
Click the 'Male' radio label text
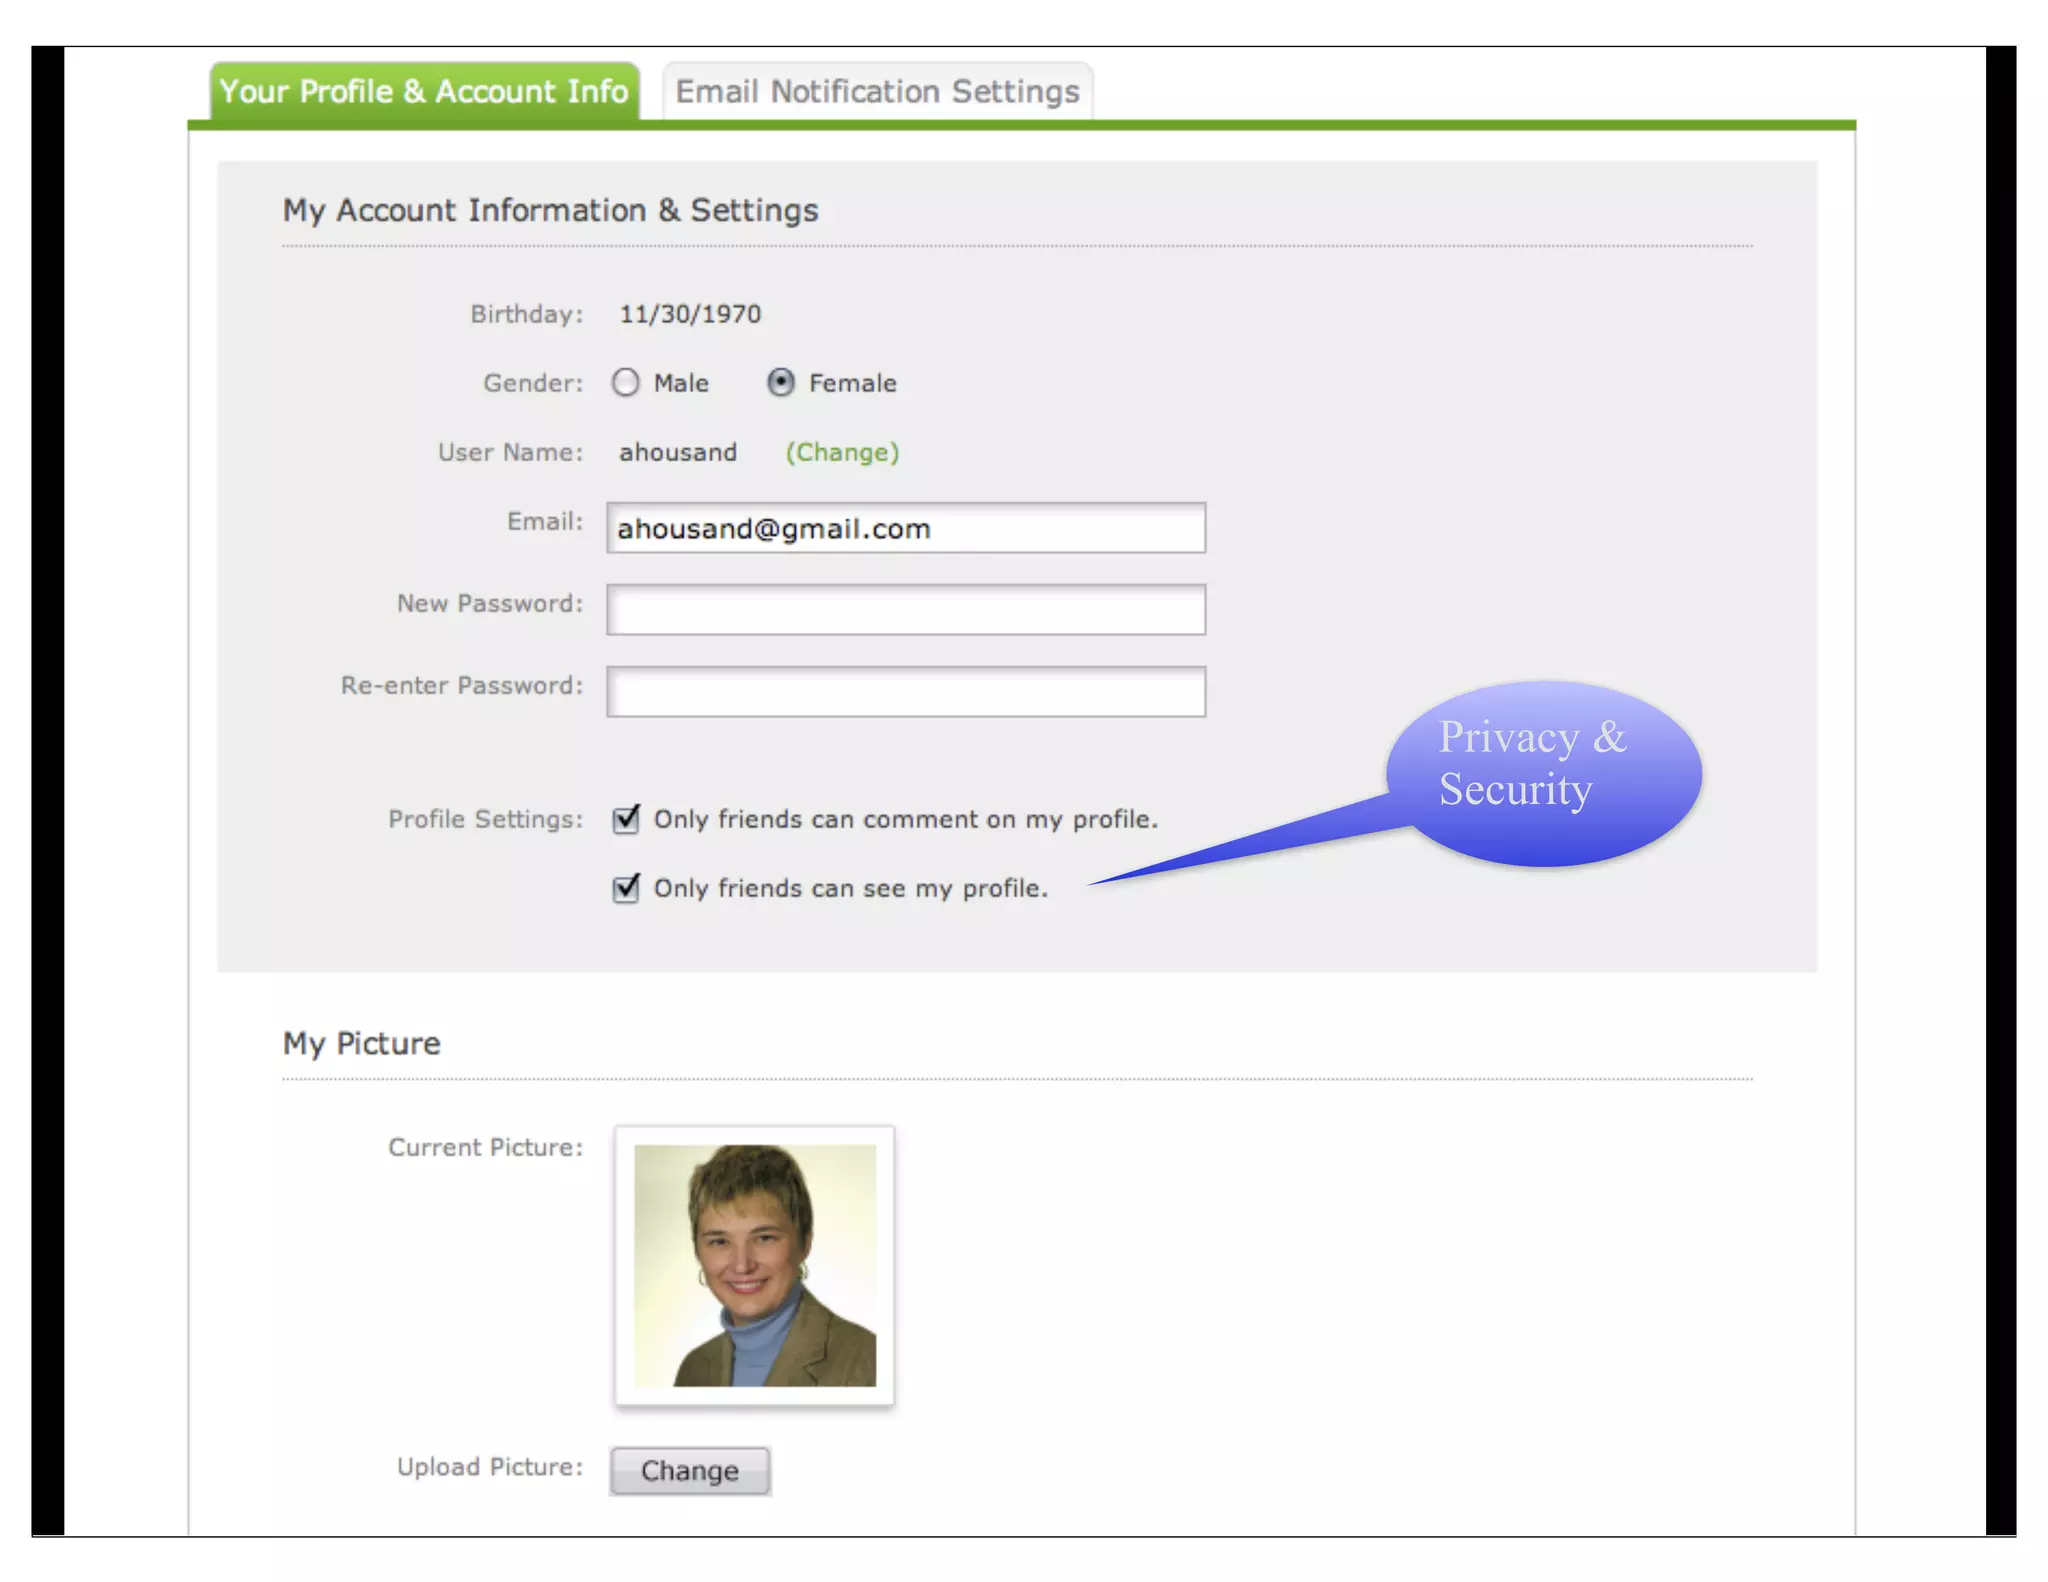tap(681, 384)
